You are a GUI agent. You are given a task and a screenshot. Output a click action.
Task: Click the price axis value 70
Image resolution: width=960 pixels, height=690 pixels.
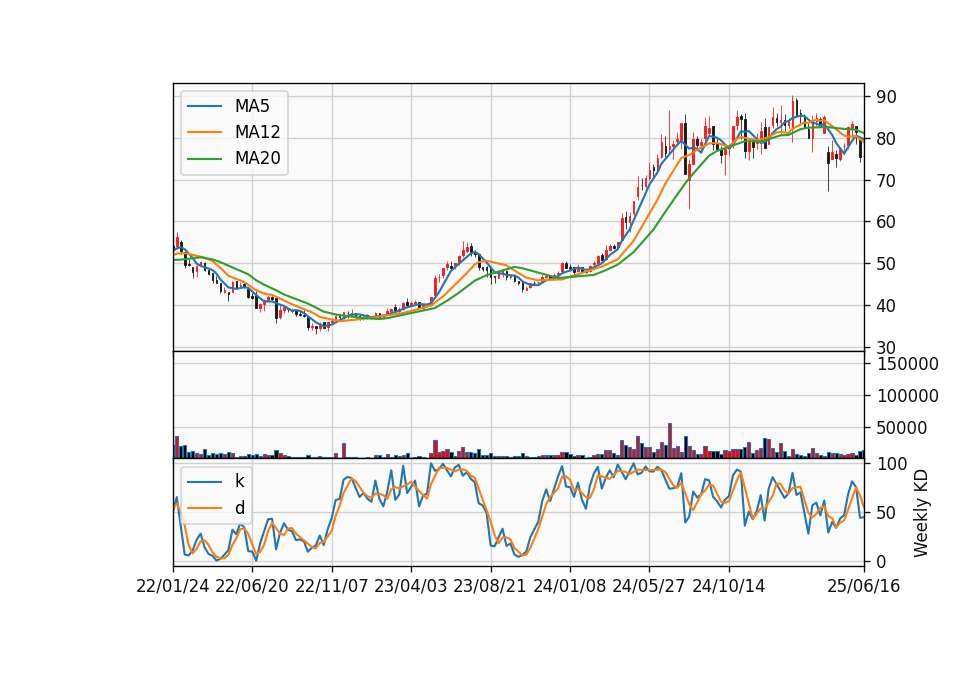point(886,181)
